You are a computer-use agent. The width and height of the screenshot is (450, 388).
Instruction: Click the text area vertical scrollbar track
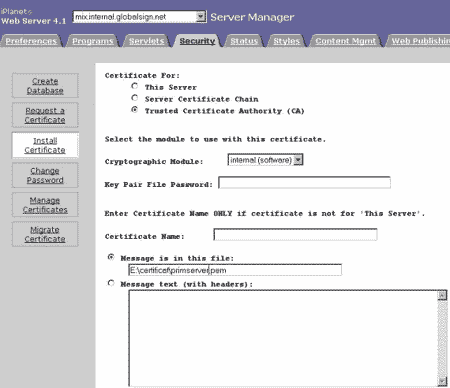coord(442,338)
